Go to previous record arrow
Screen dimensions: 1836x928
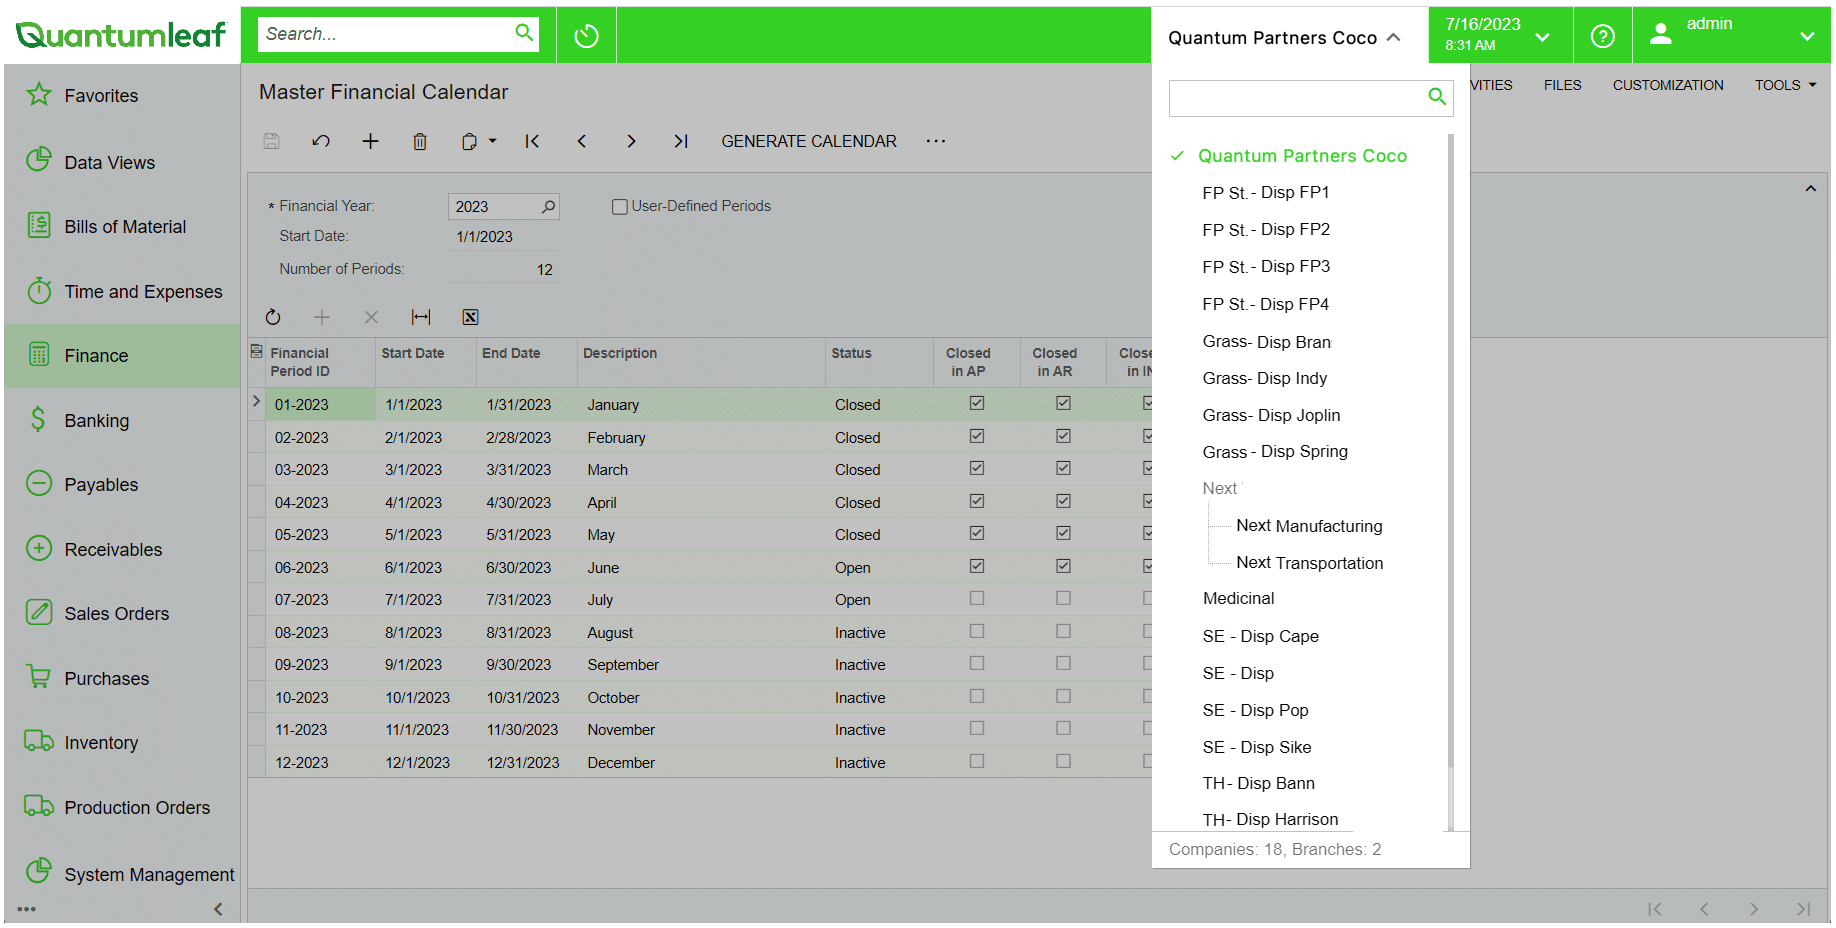[581, 141]
